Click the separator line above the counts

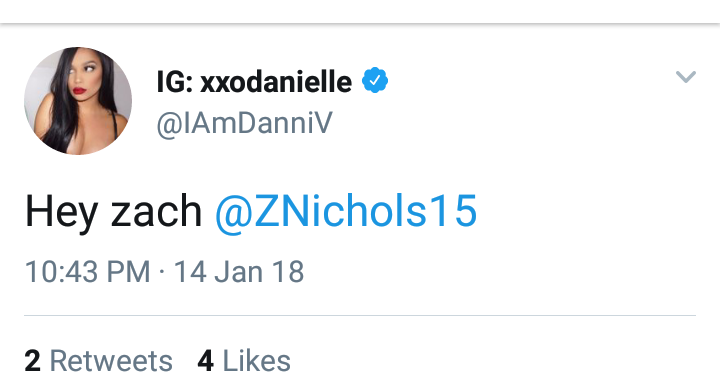(360, 315)
